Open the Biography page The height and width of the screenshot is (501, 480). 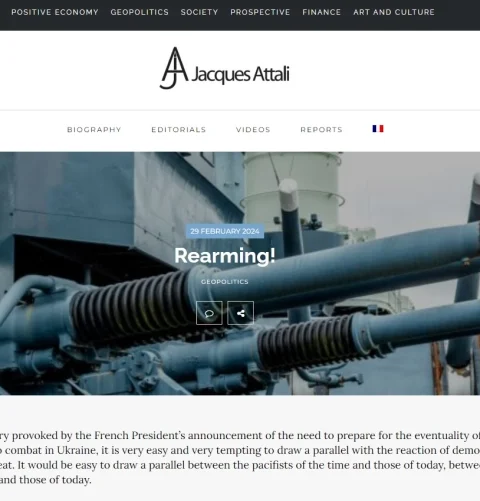click(x=94, y=130)
